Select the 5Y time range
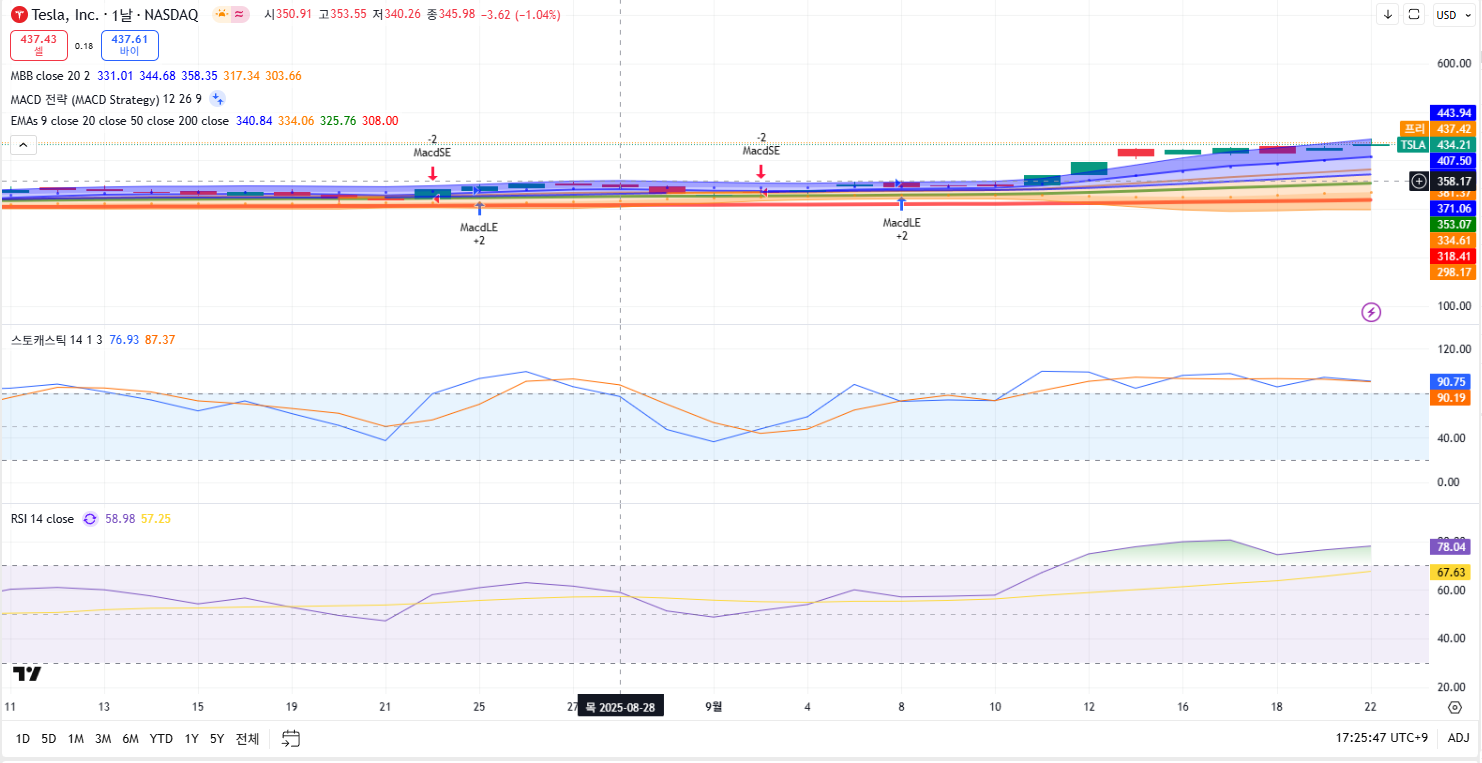The image size is (1482, 763). [x=217, y=739]
